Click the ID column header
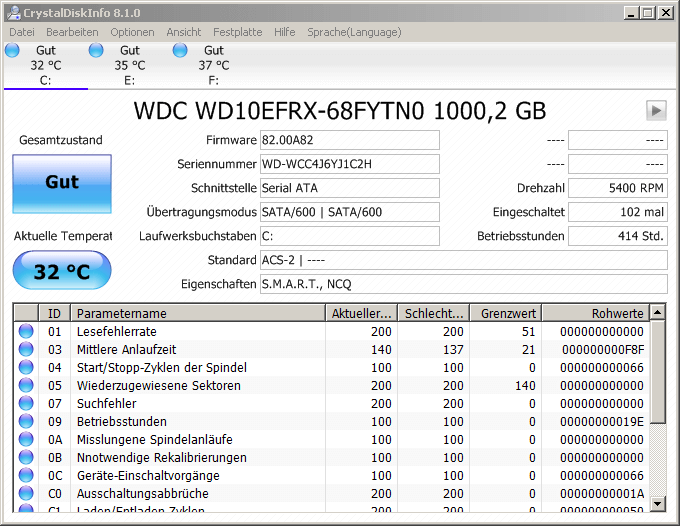The image size is (680, 526). tap(55, 313)
